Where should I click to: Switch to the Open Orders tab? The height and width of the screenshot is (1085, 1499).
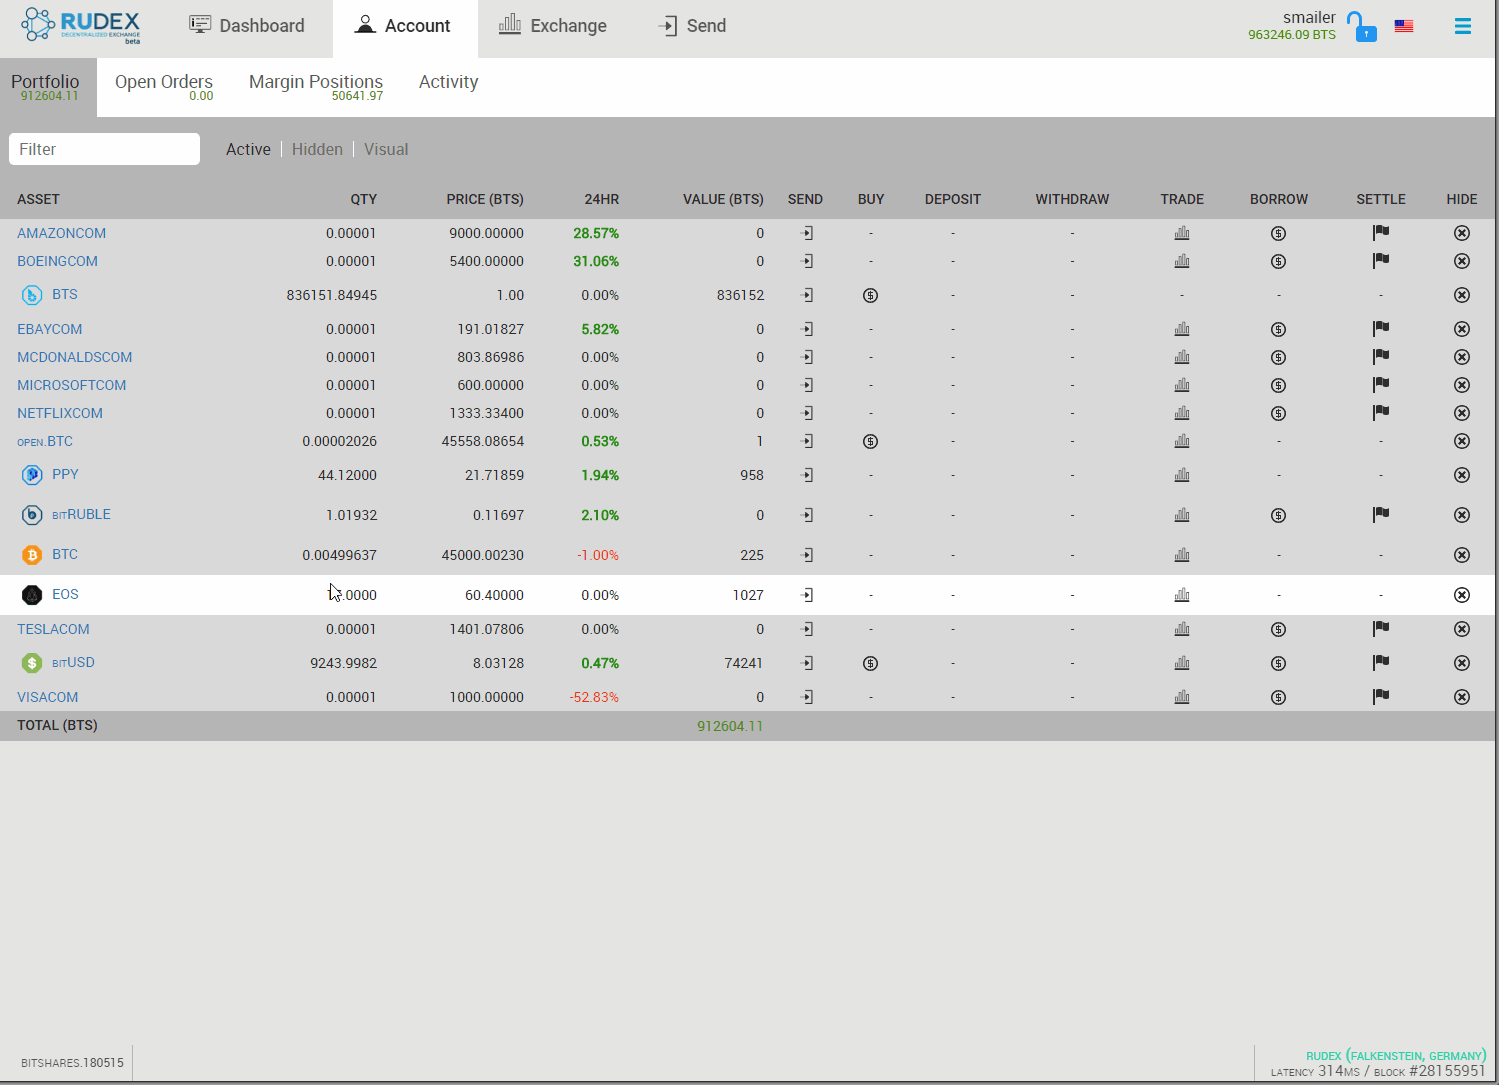(164, 87)
